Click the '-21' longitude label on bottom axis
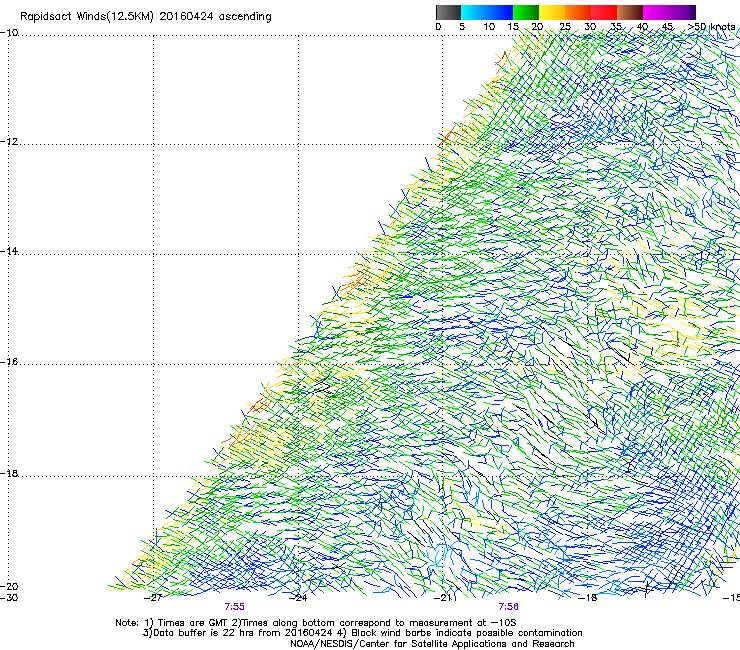 (443, 598)
